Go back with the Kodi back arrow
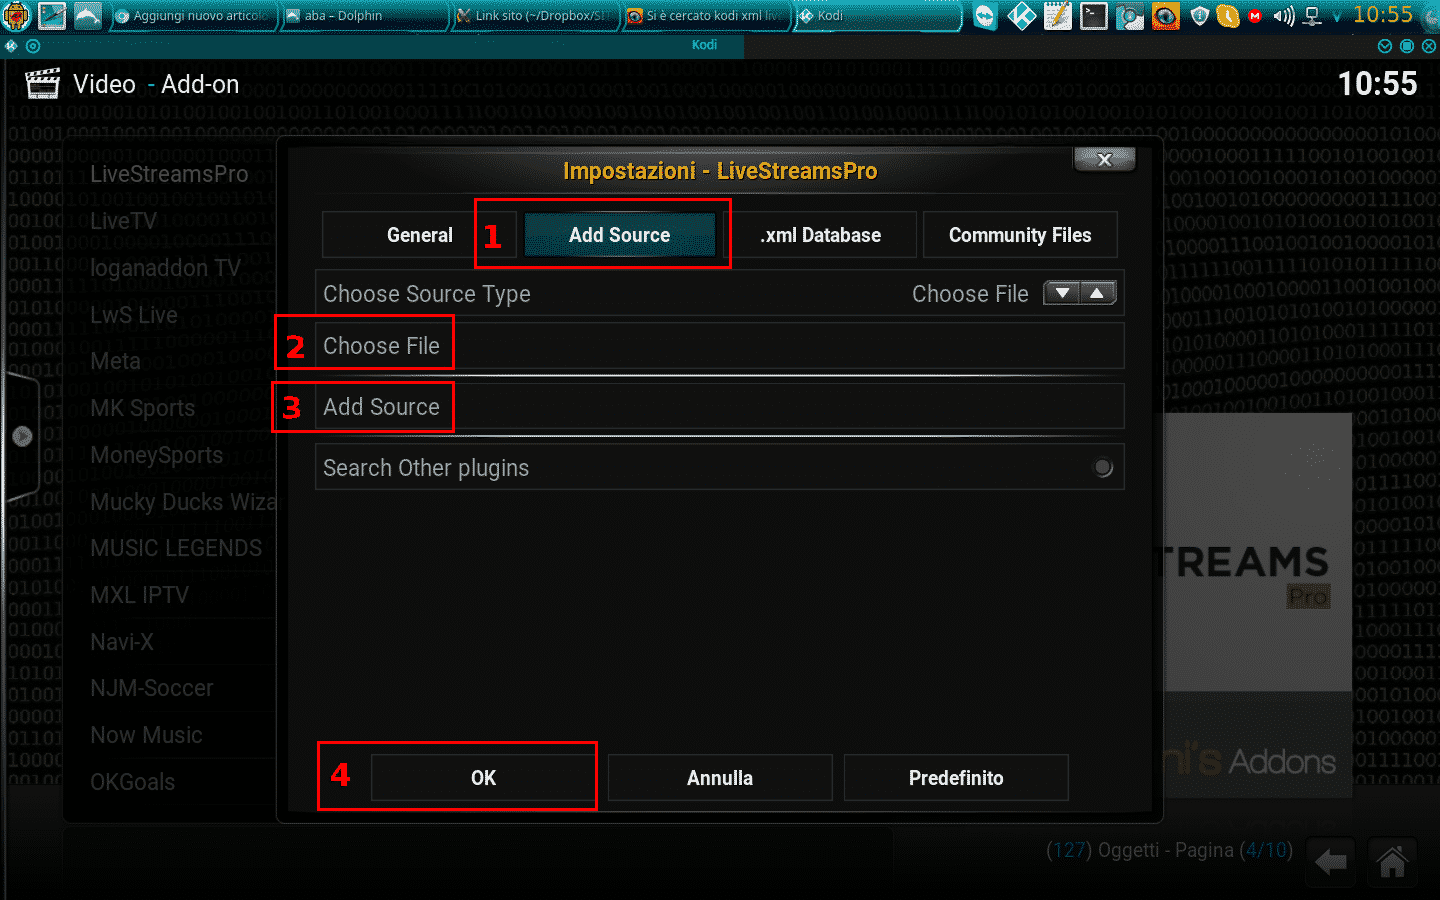The height and width of the screenshot is (900, 1440). [1331, 862]
